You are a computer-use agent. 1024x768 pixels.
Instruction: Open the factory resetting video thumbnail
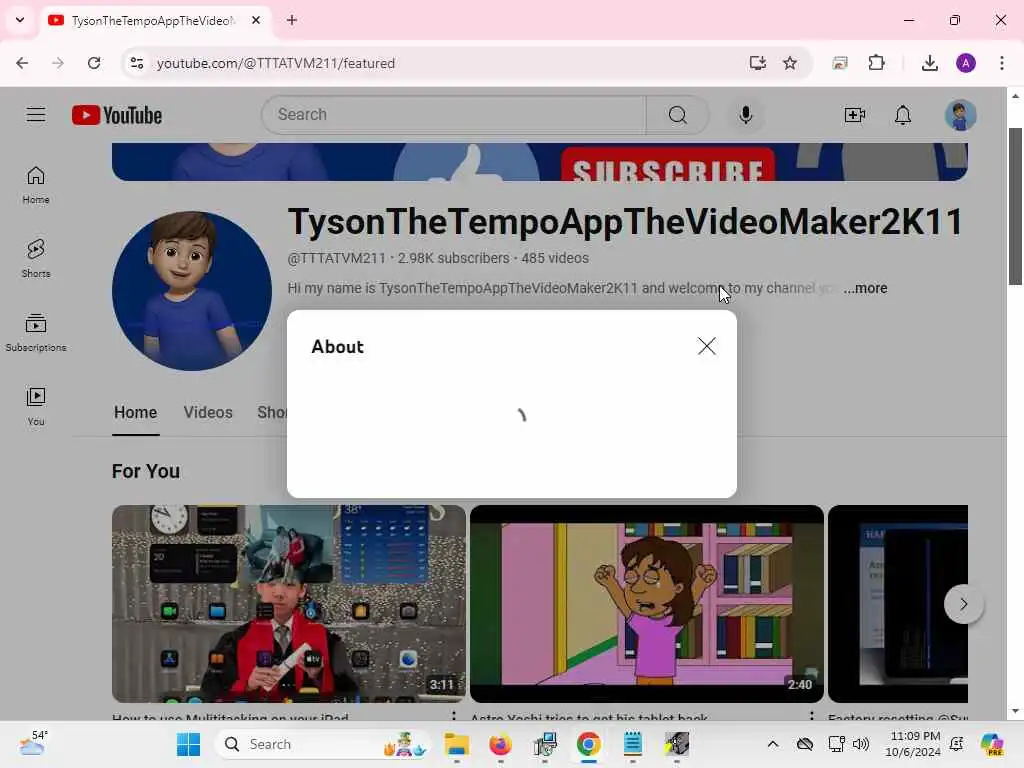(898, 603)
